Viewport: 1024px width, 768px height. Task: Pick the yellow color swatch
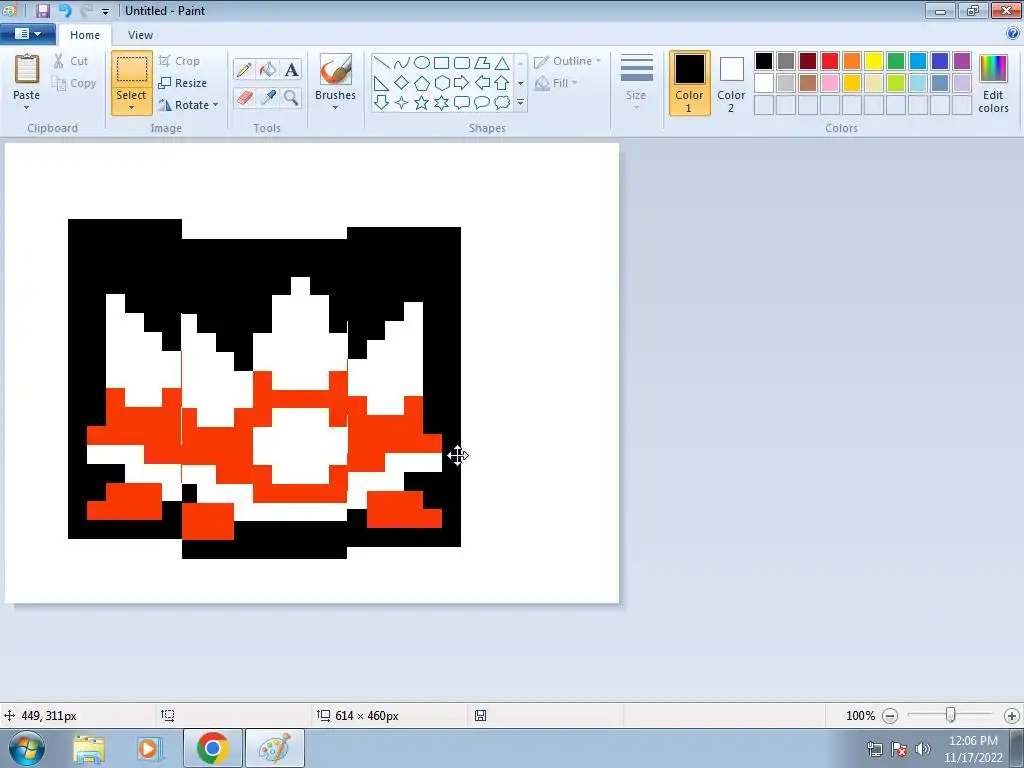tap(874, 61)
